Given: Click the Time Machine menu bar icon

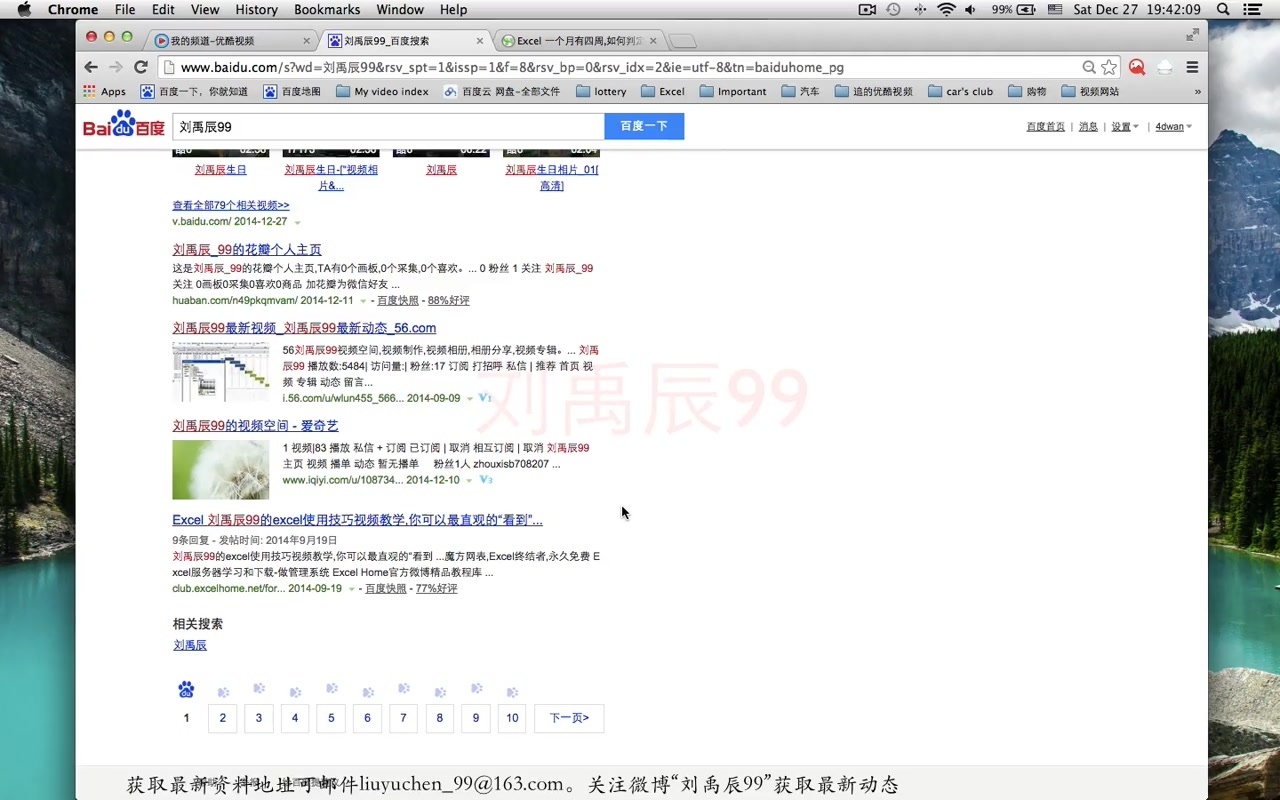Looking at the screenshot, I should pos(893,9).
